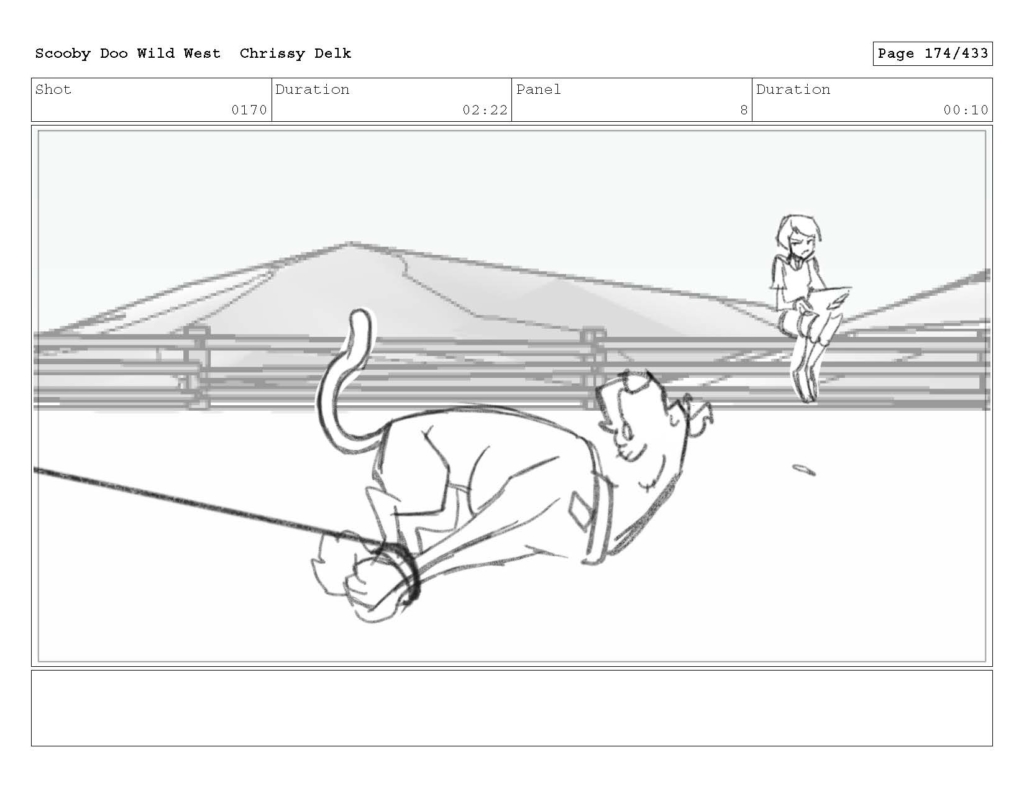Screen dimensions: 1024x793
Task: Click the 'Panel' label
Action: point(538,89)
